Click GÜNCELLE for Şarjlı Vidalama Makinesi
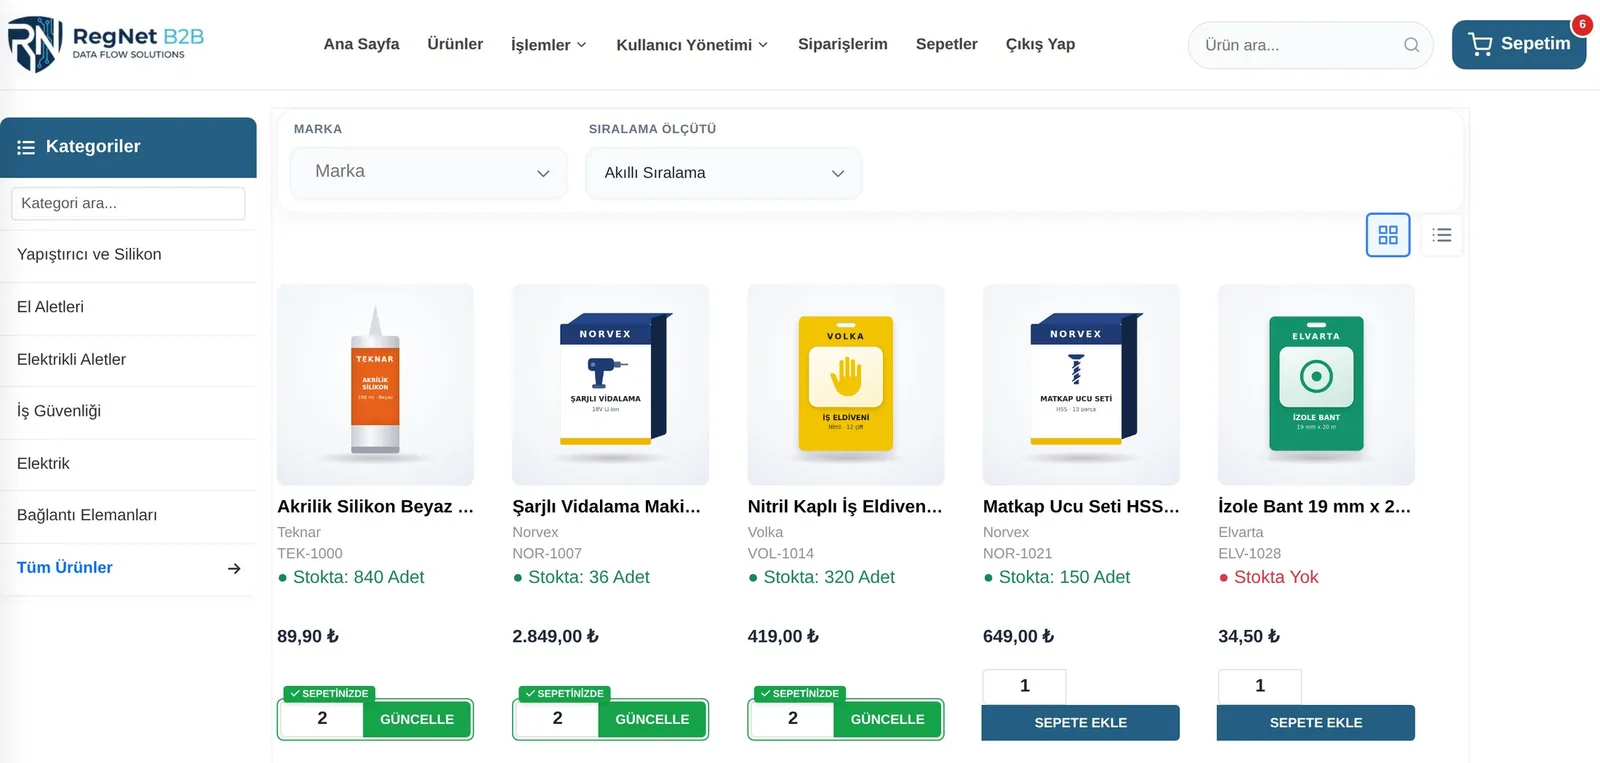Screen dimensions: 1600x763 click(652, 719)
